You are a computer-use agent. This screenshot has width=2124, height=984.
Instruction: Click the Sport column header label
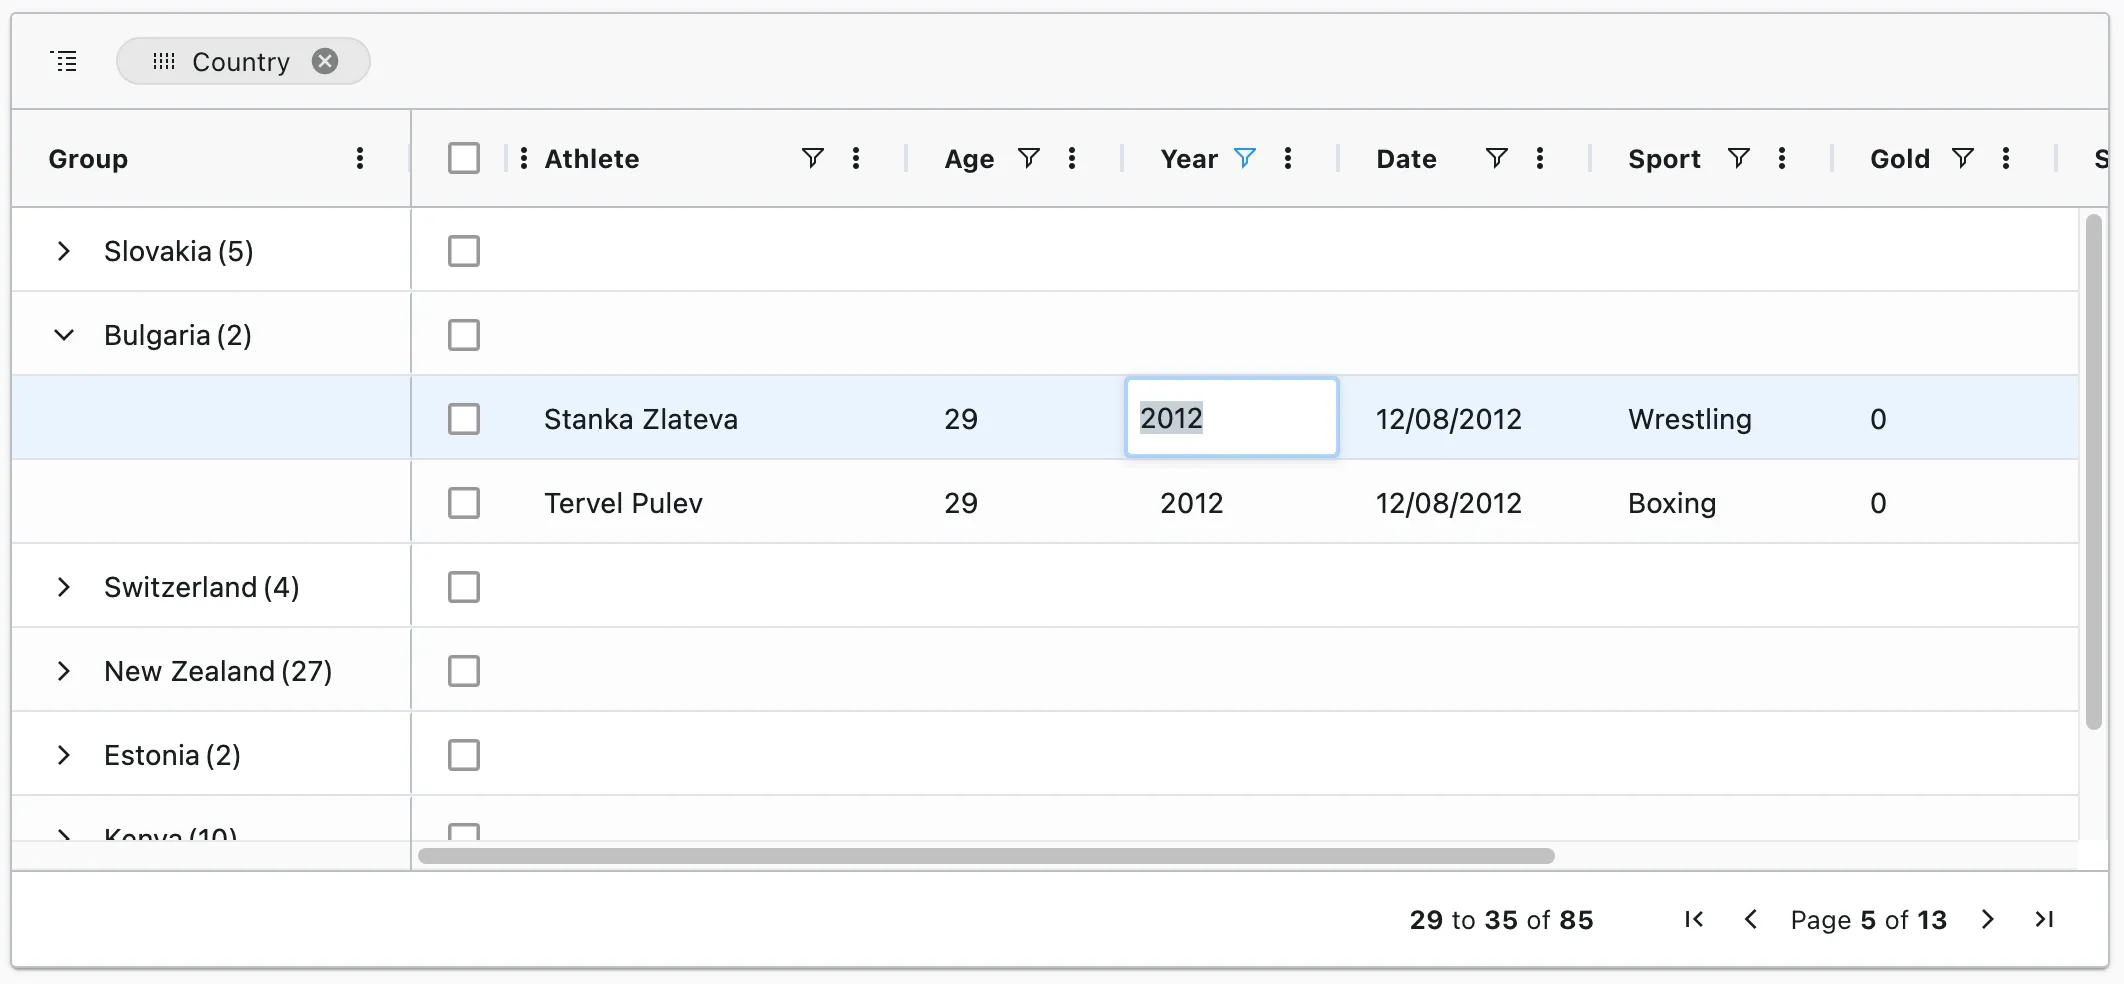[x=1663, y=159]
